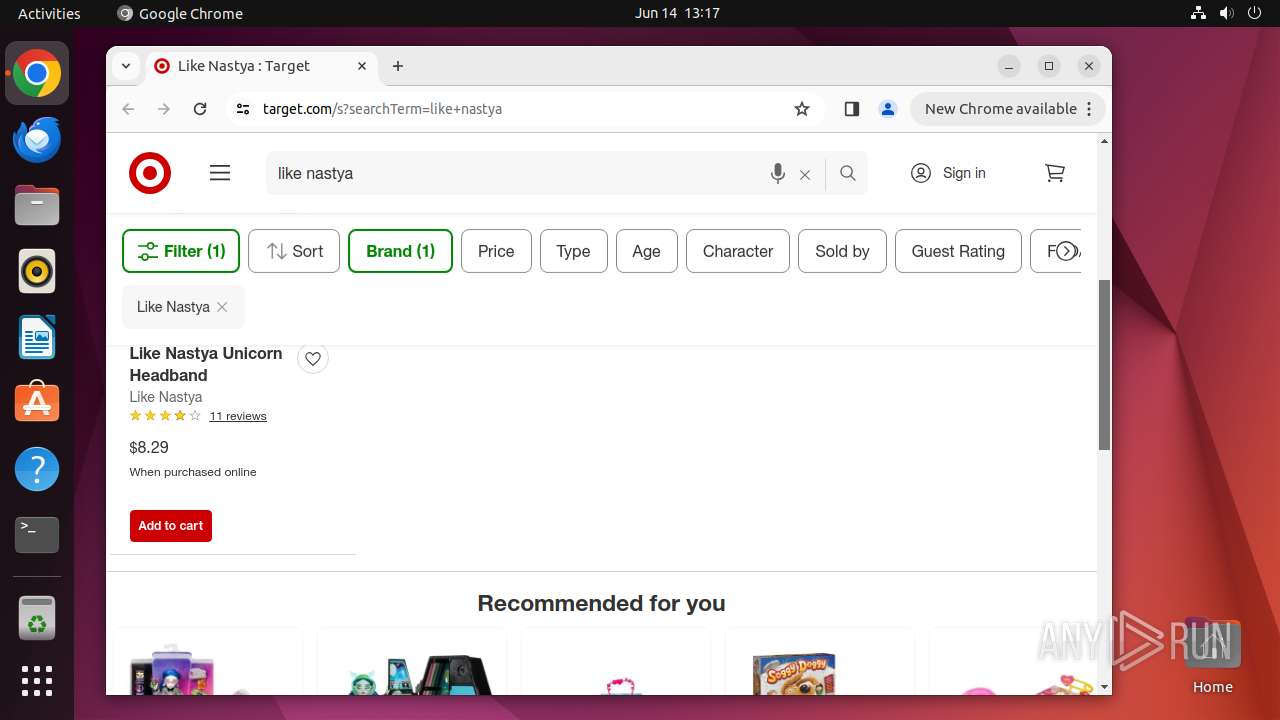Open the hamburger categories menu

[220, 173]
